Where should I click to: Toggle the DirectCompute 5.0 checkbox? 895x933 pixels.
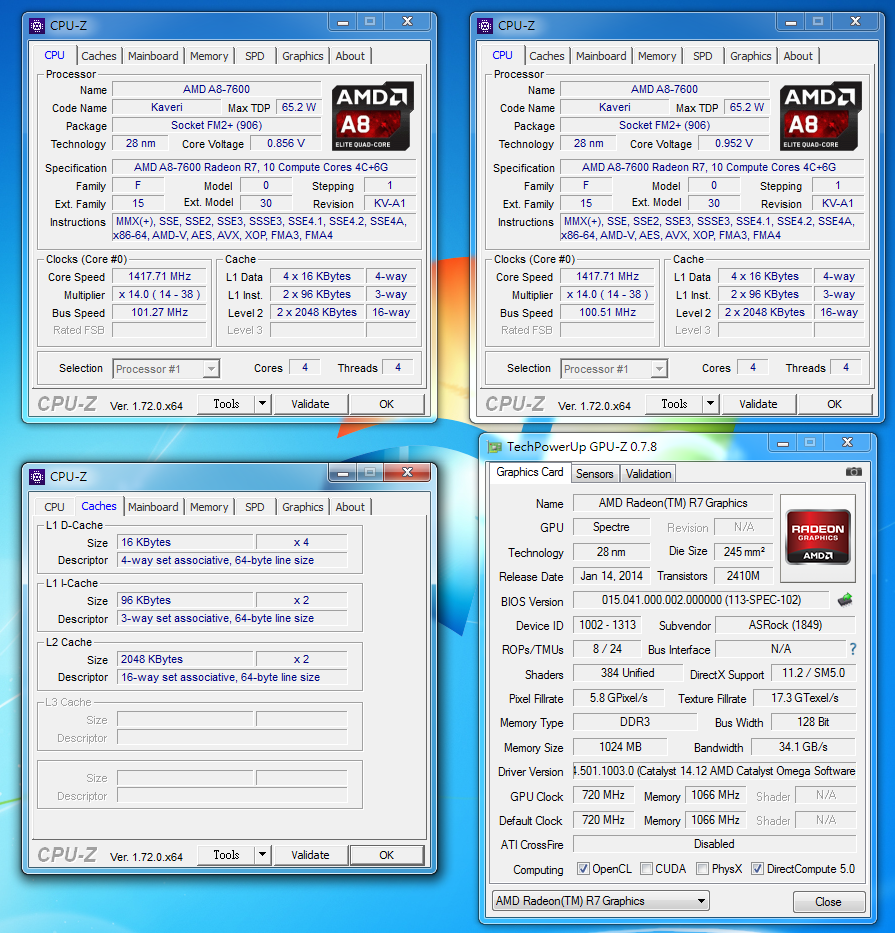757,869
